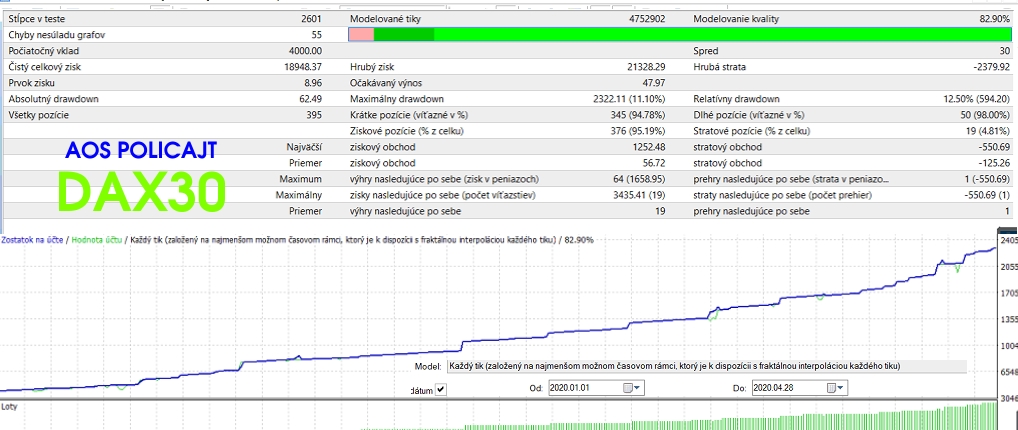Click the Spred value 30
1018x430 pixels.
(1005, 51)
